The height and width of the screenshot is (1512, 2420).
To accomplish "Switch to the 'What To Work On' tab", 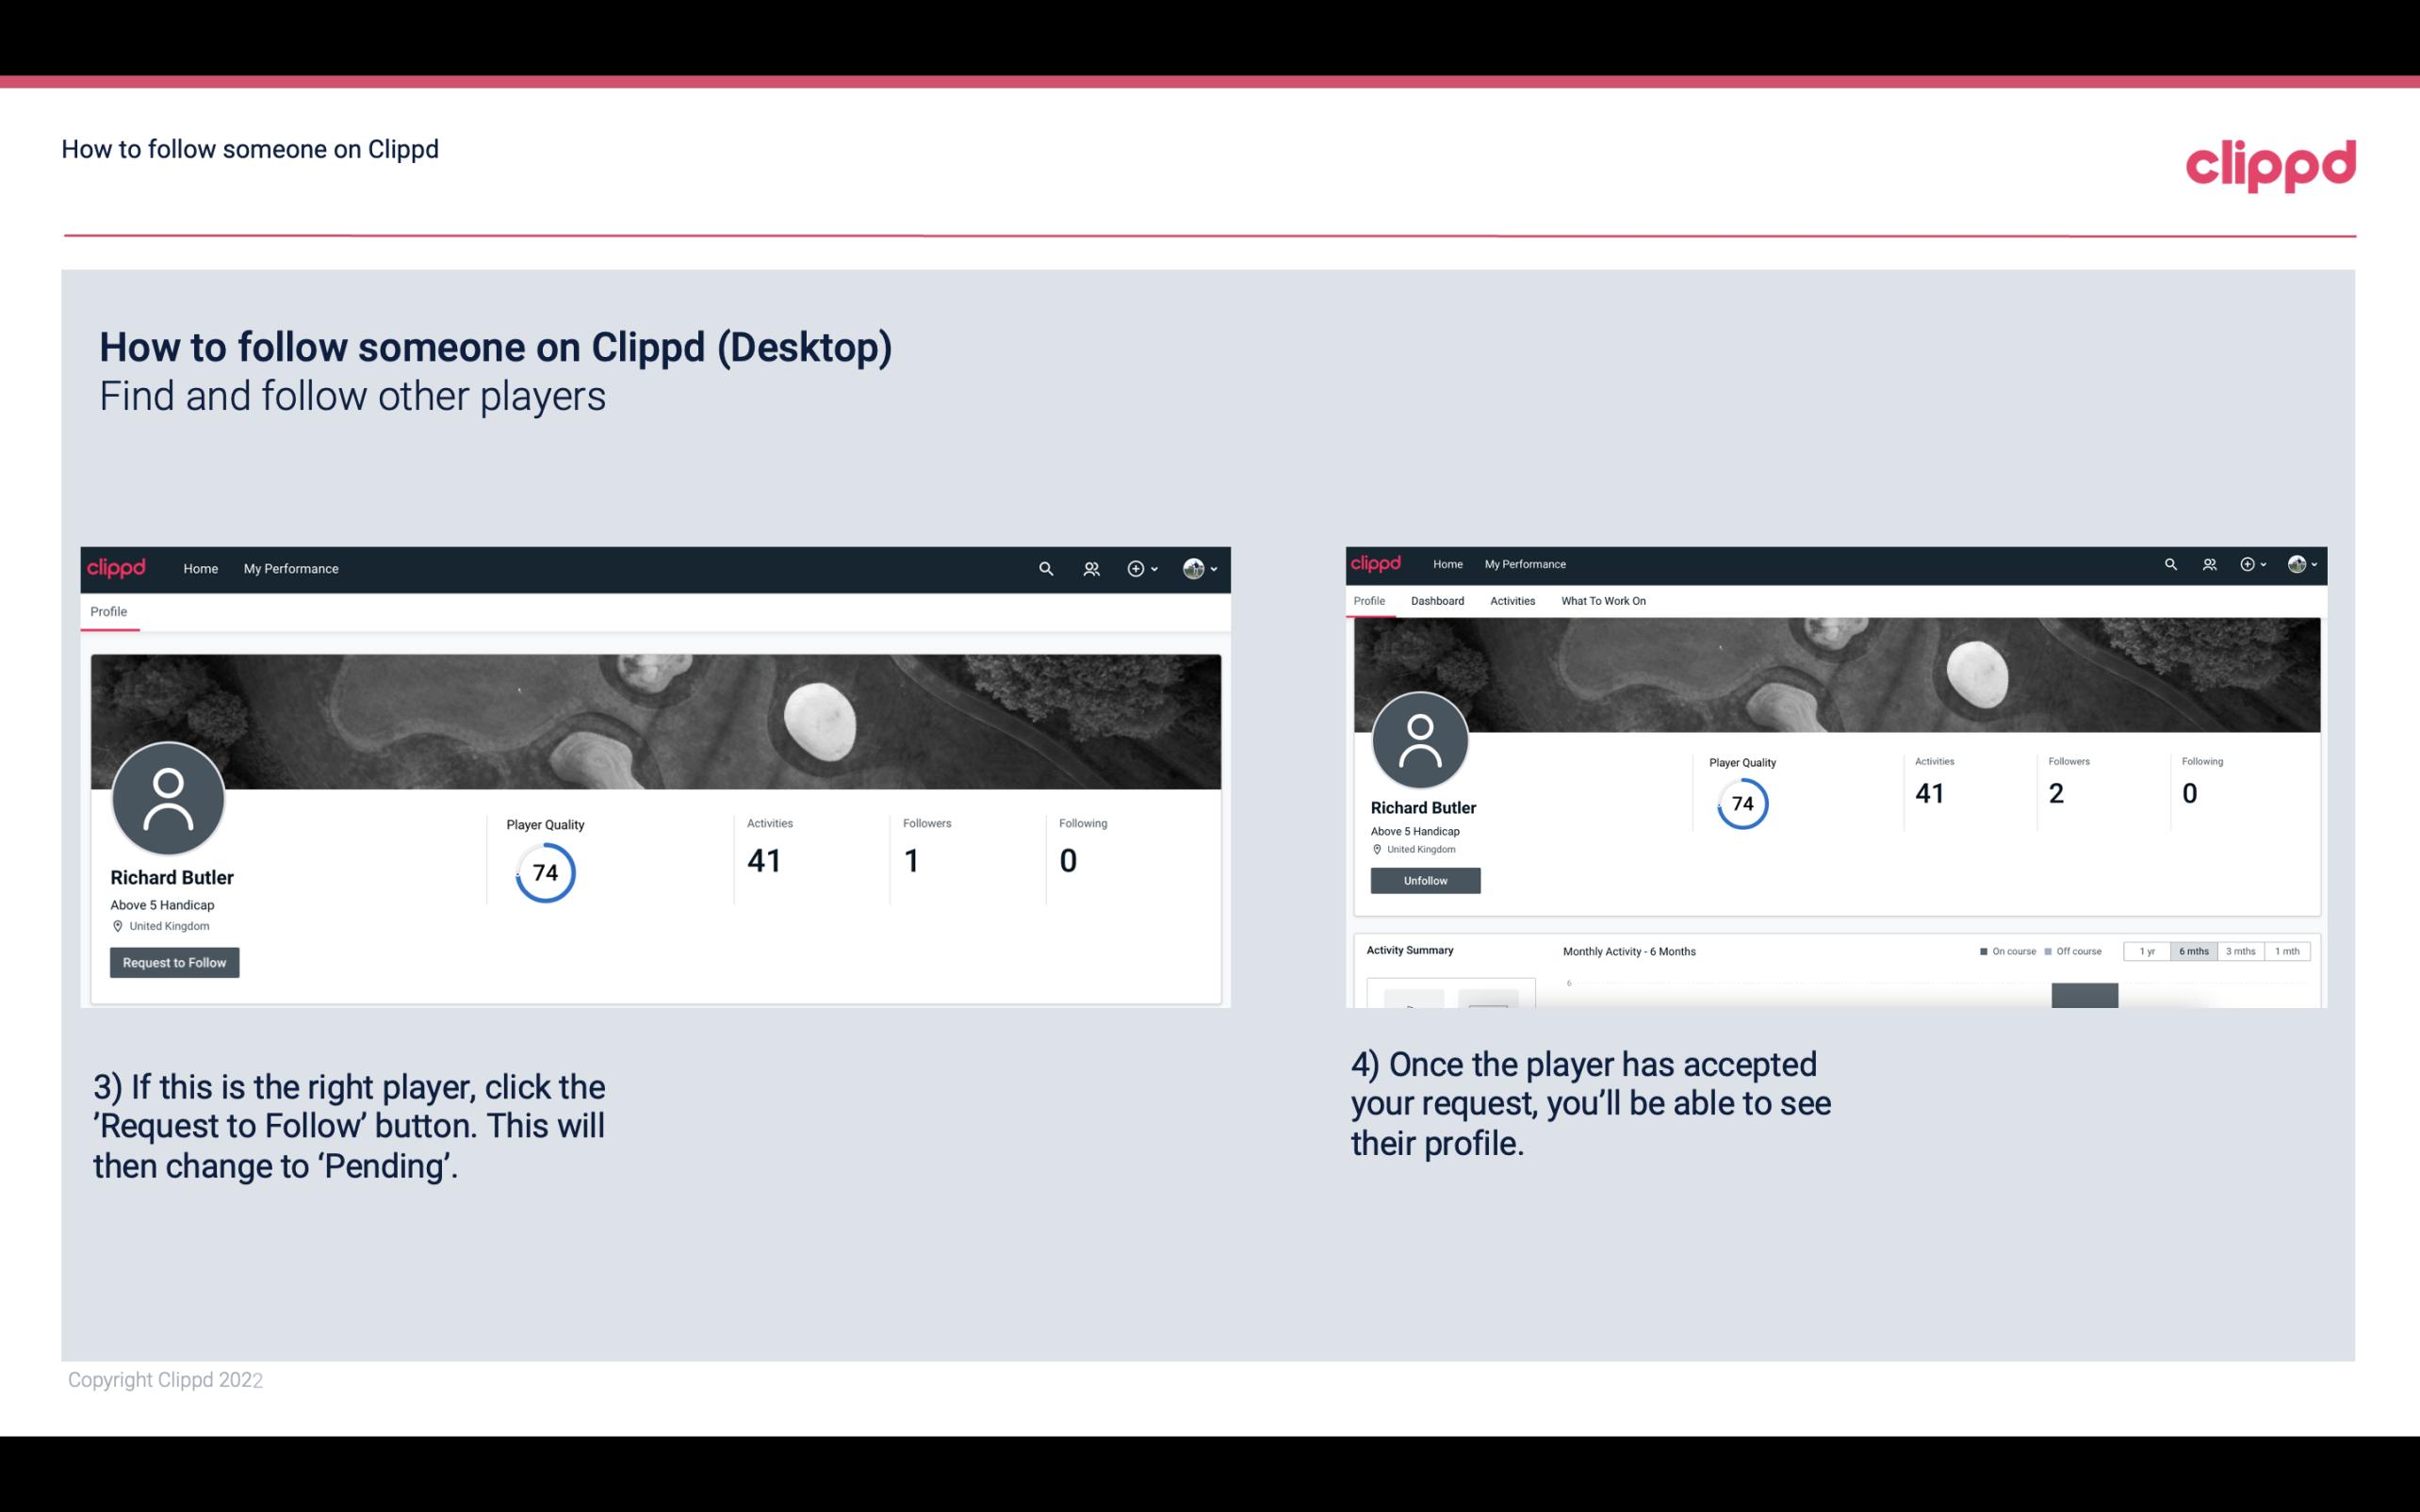I will [1603, 601].
